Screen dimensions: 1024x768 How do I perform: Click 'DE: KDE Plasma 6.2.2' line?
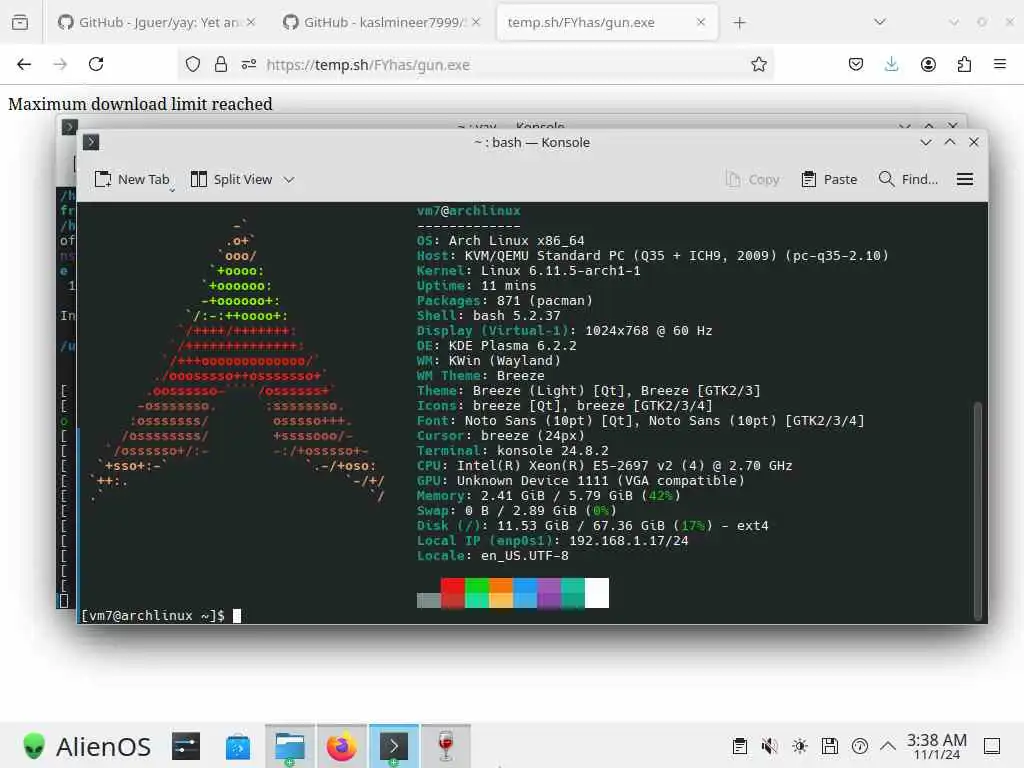(x=496, y=346)
